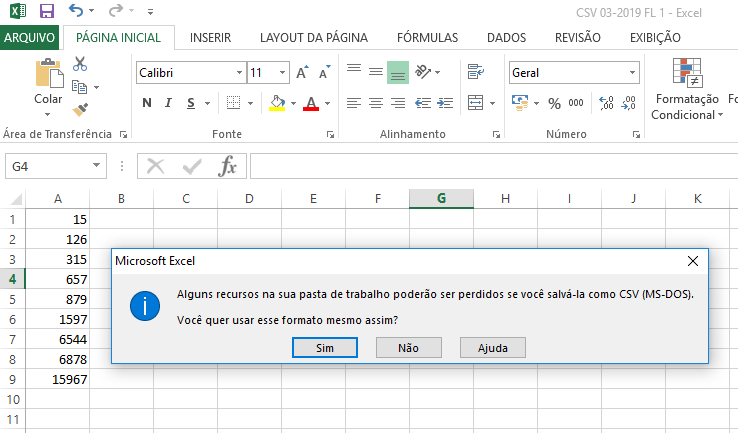The width and height of the screenshot is (738, 433).
Task: Open the Fonte dialog launcher
Action: (330, 135)
